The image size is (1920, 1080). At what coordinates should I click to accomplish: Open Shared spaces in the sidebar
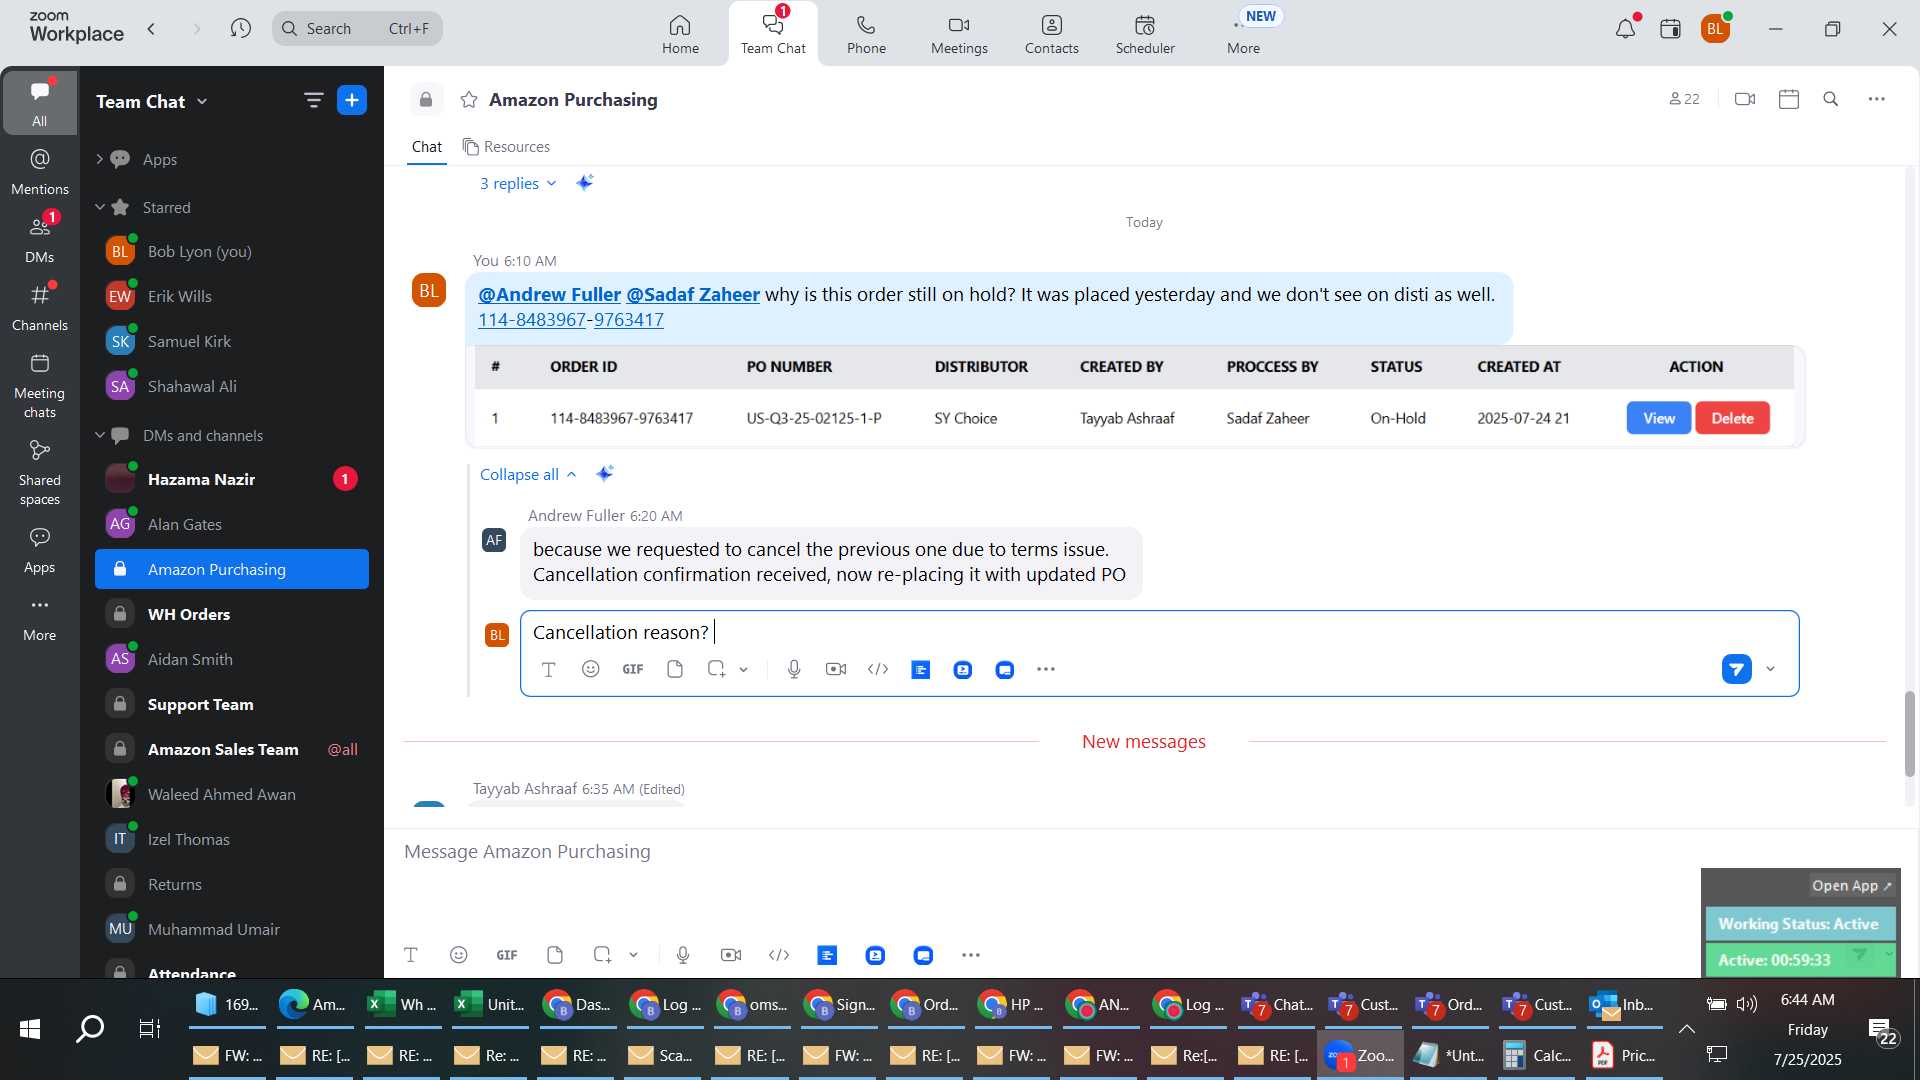[x=39, y=473]
